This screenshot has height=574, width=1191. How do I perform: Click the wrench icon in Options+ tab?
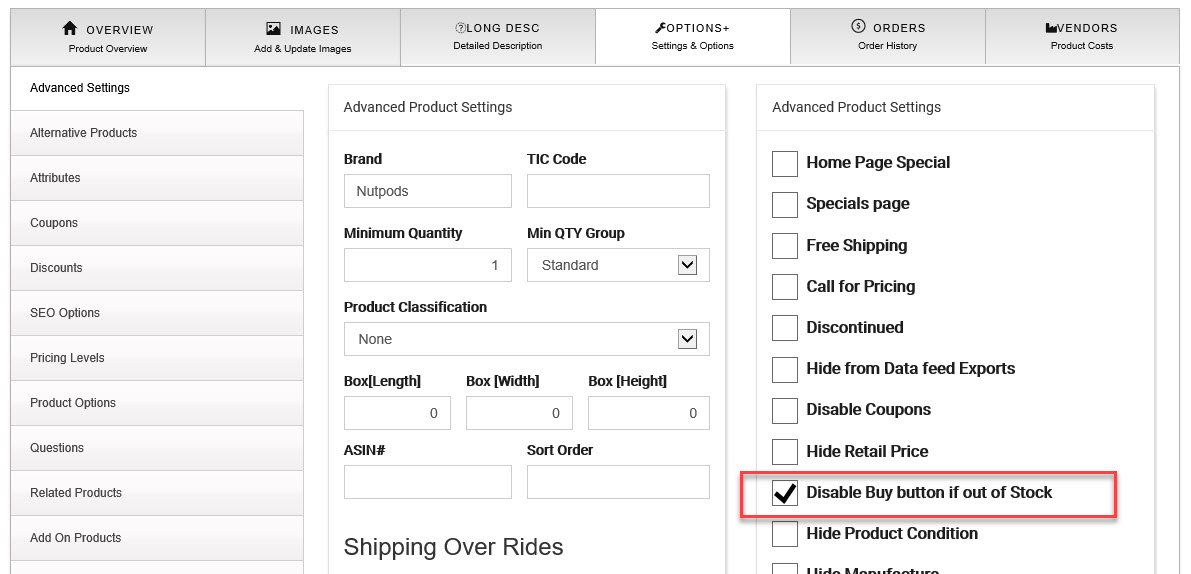[658, 28]
